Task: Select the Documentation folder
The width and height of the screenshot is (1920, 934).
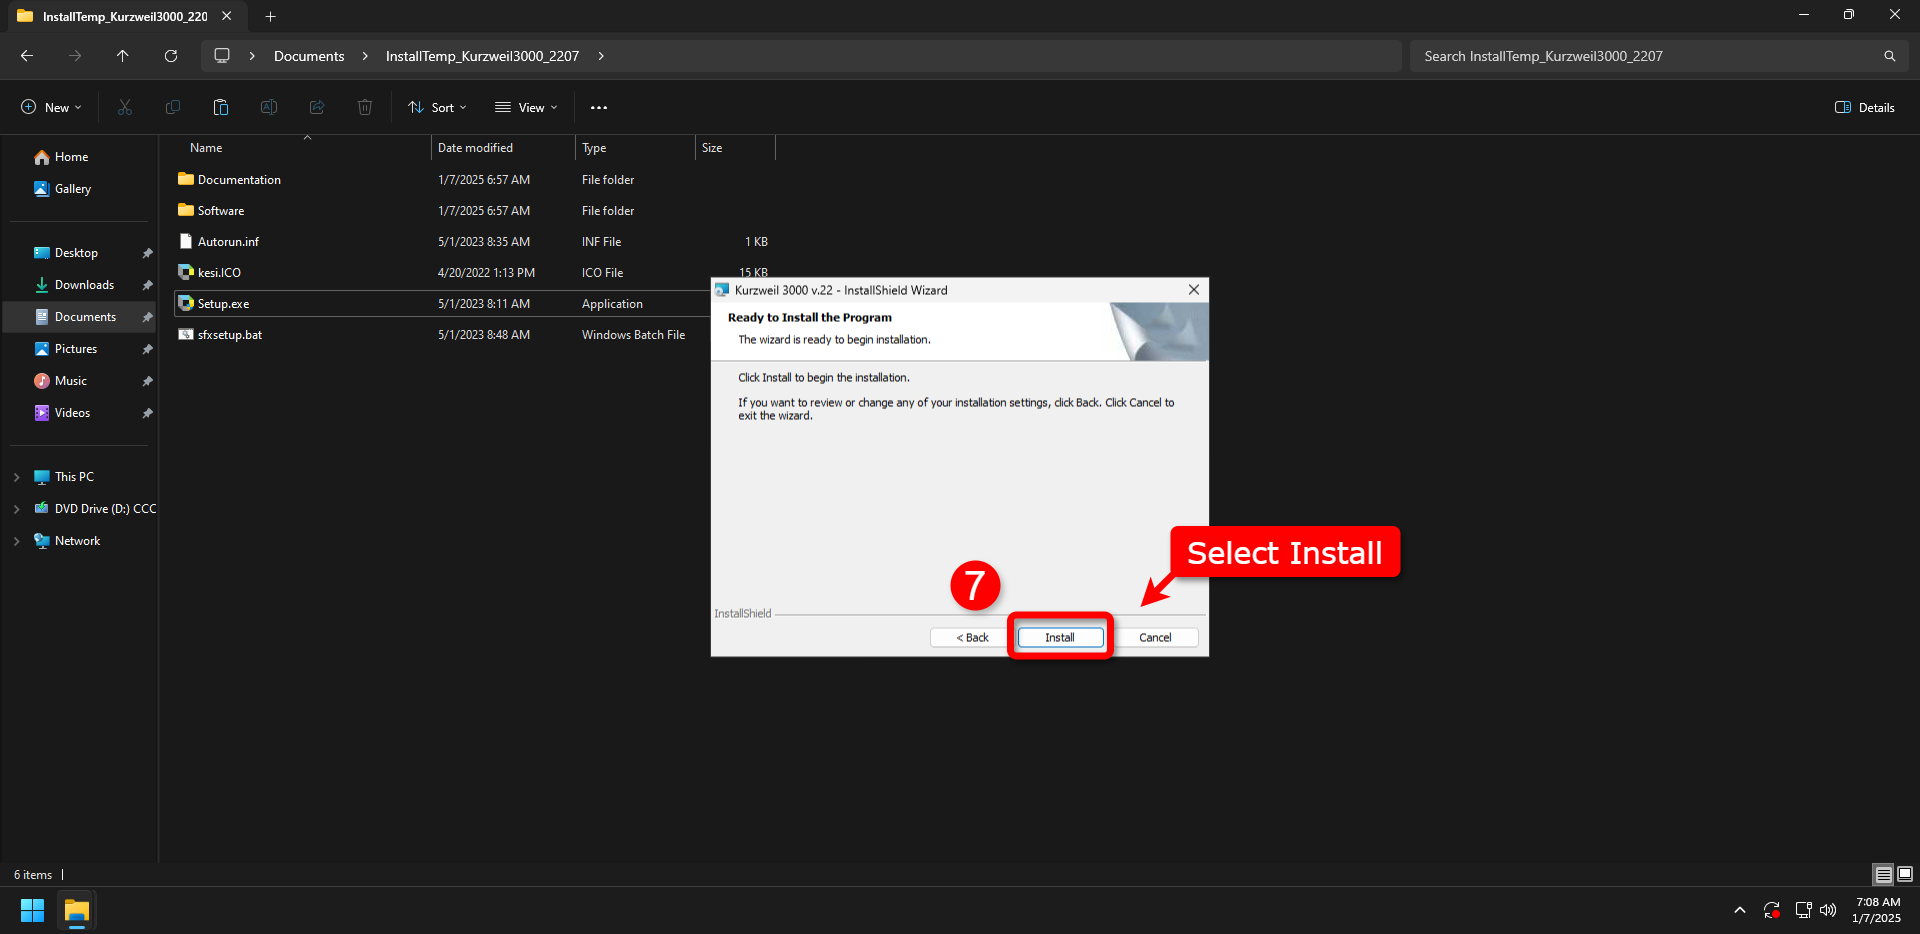Action: click(239, 180)
